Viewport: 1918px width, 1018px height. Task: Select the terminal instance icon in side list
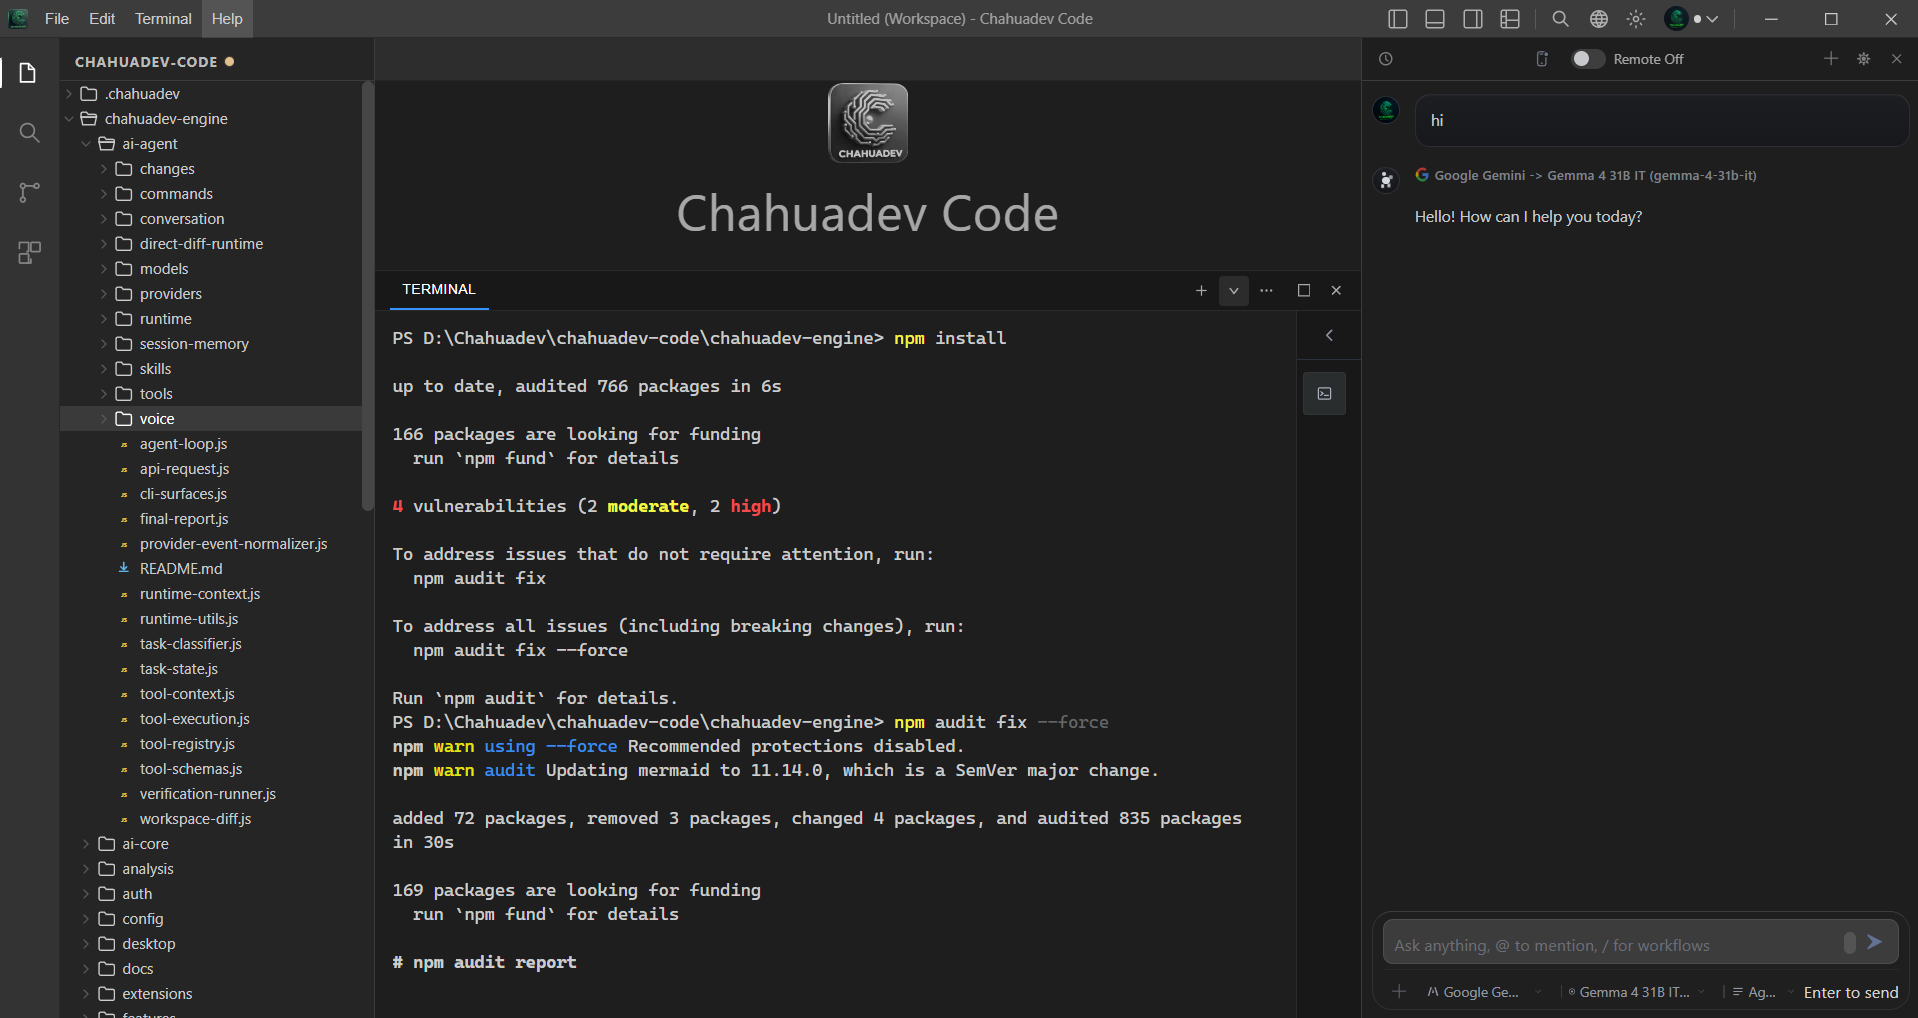[x=1324, y=394]
